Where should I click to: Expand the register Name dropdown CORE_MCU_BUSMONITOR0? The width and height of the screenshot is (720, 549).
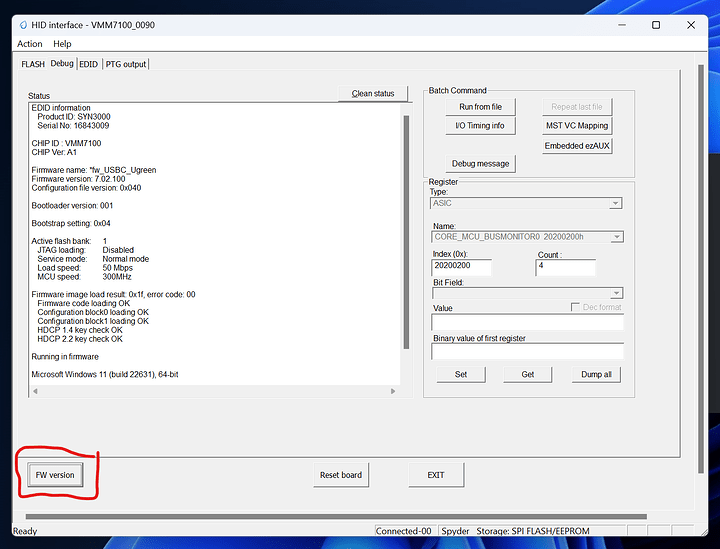tap(617, 237)
